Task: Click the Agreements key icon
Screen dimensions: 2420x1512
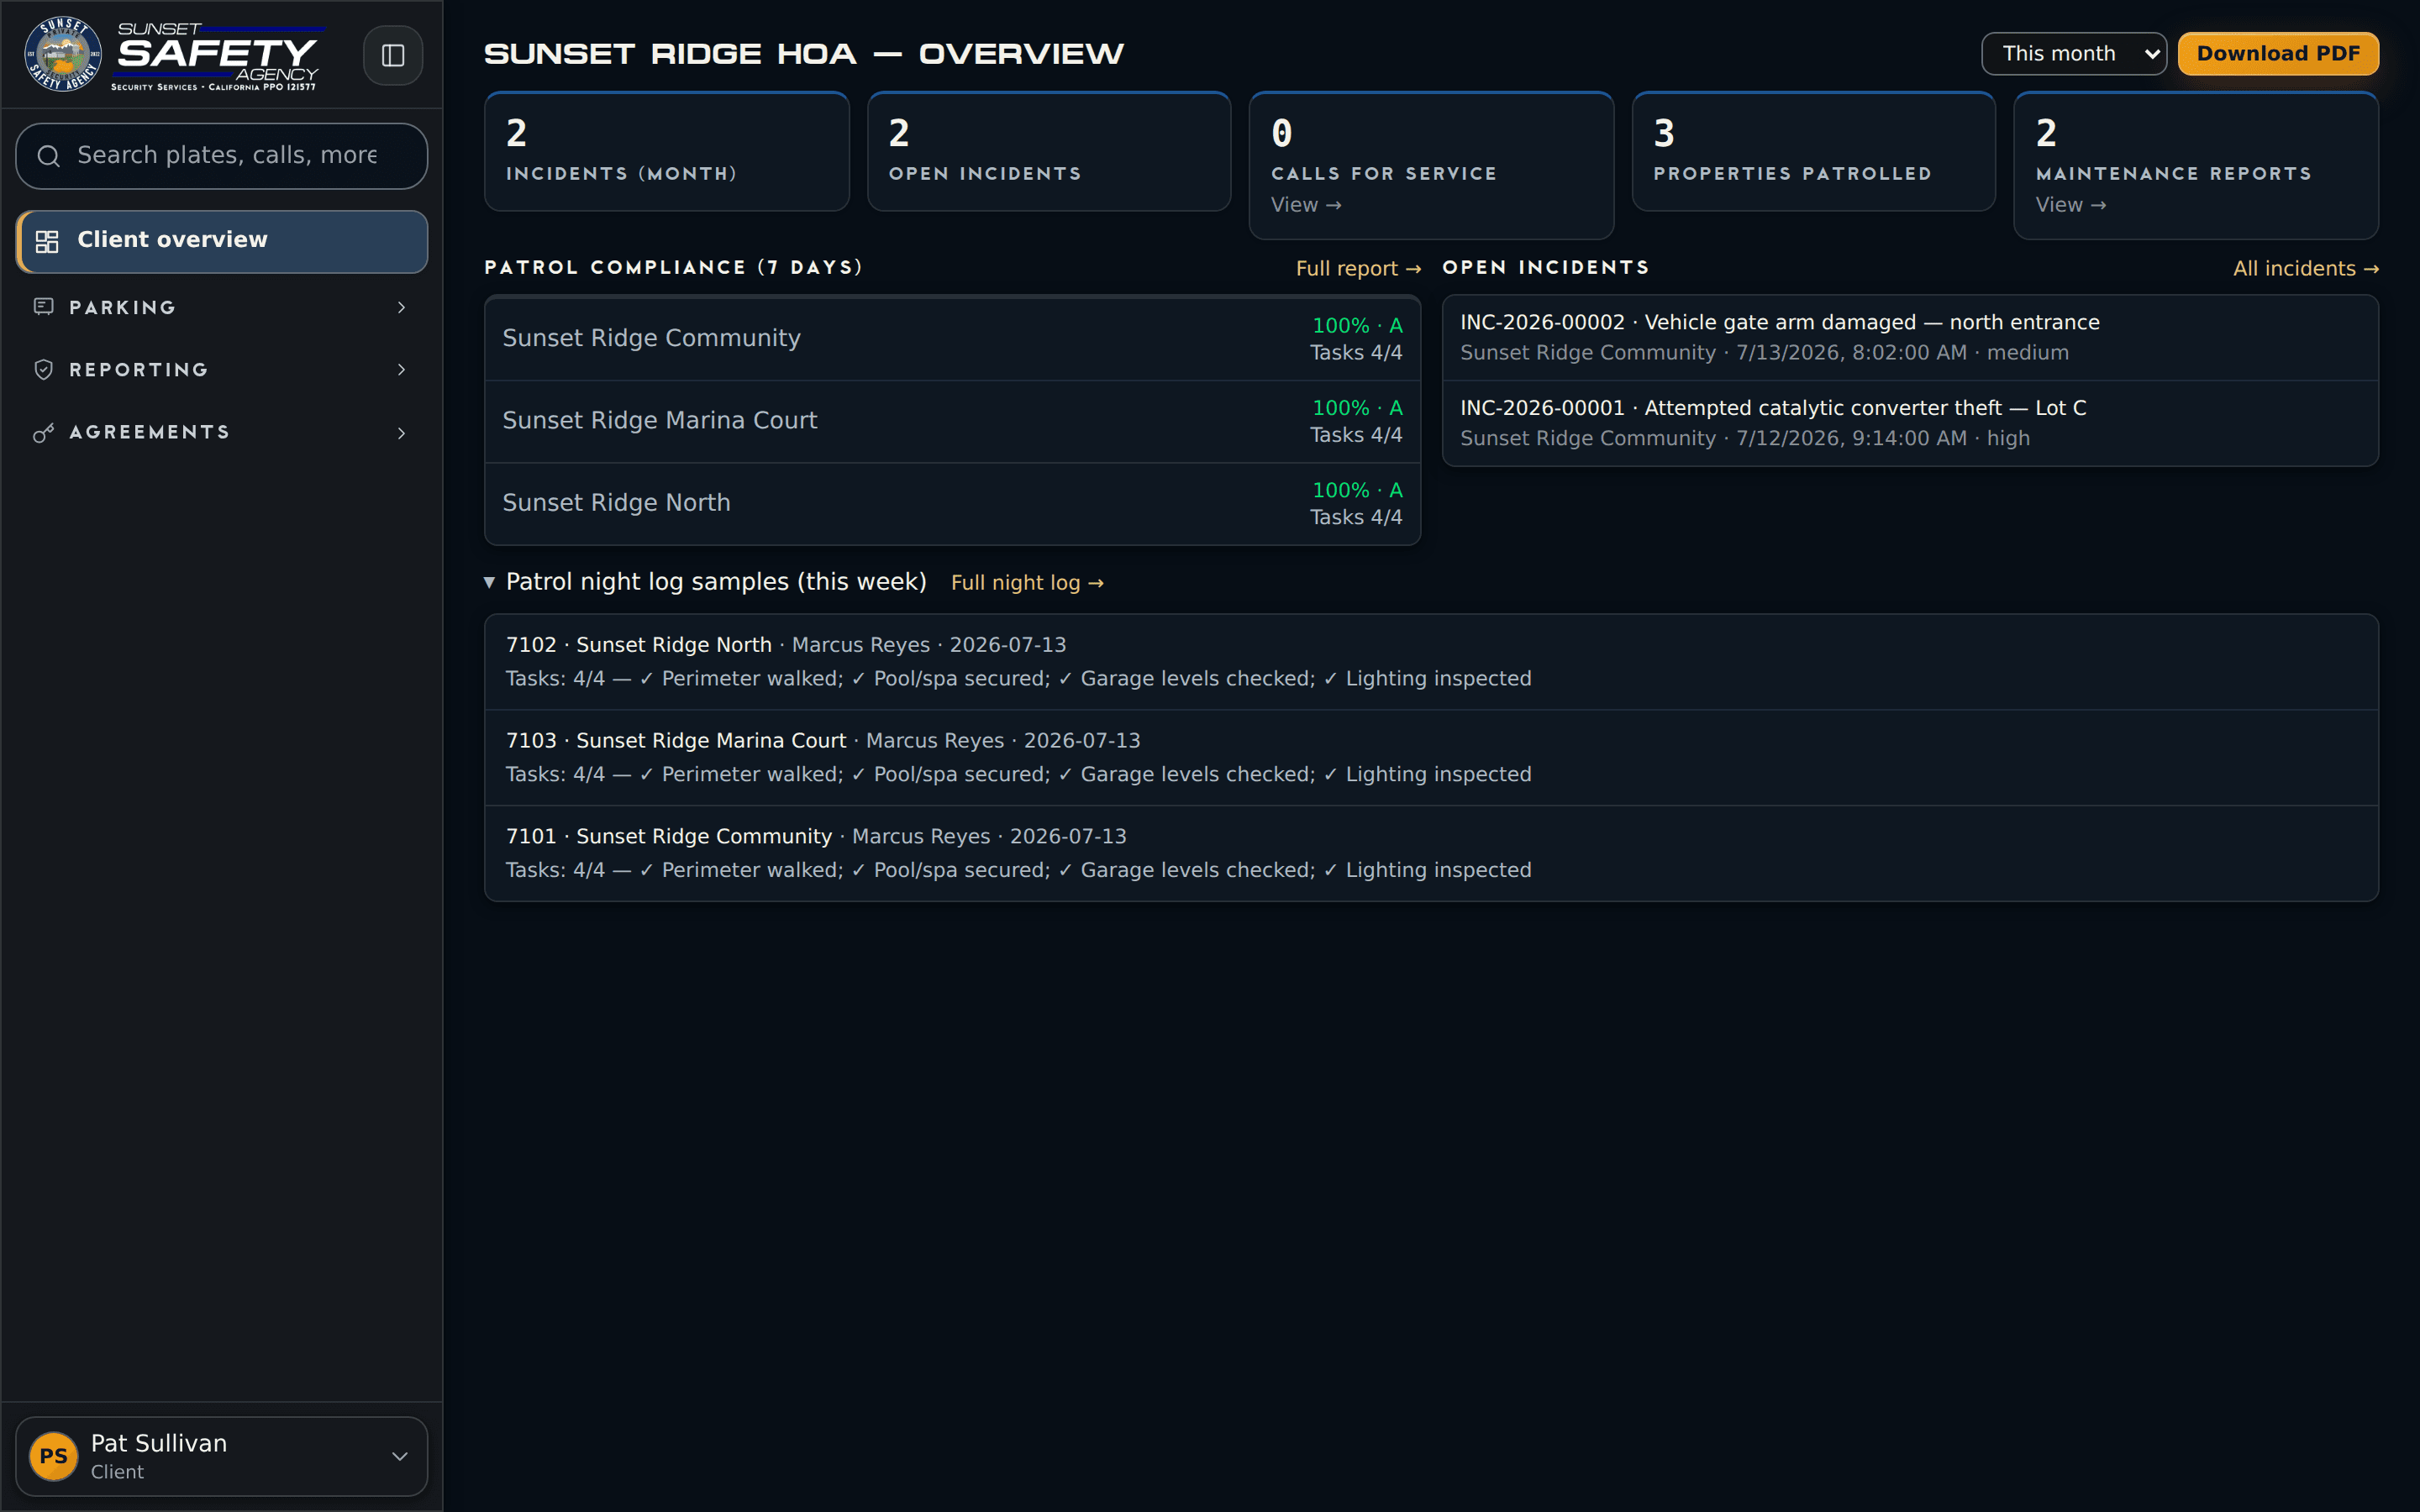Action: (44, 433)
